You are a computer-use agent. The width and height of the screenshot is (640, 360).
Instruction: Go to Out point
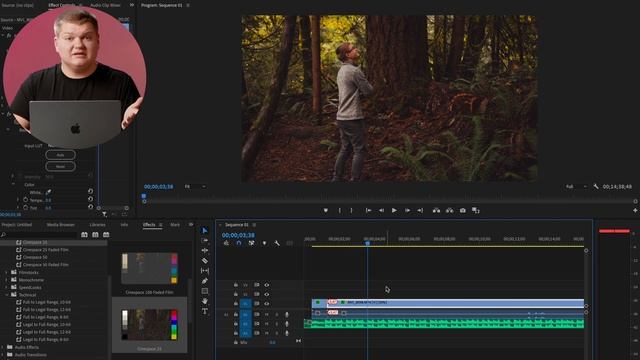click(x=420, y=211)
